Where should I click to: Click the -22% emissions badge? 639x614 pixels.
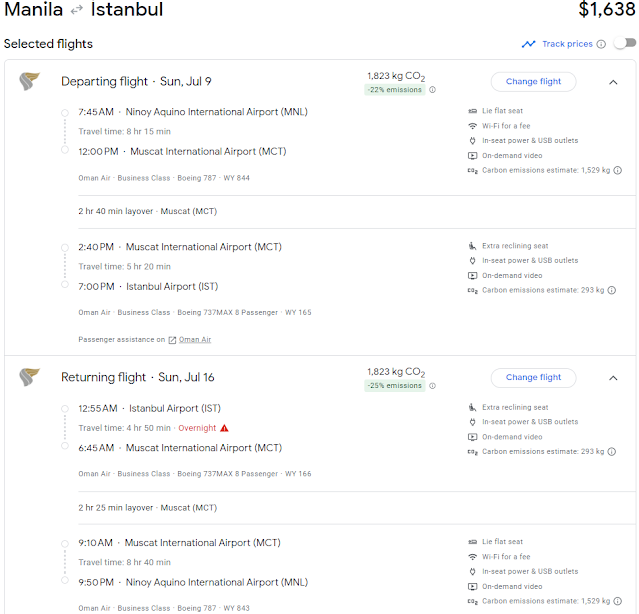click(x=395, y=90)
